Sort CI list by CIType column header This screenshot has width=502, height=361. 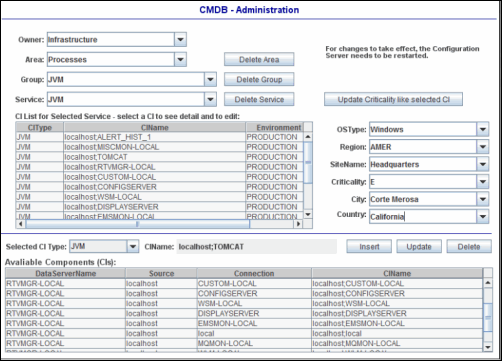(40, 127)
